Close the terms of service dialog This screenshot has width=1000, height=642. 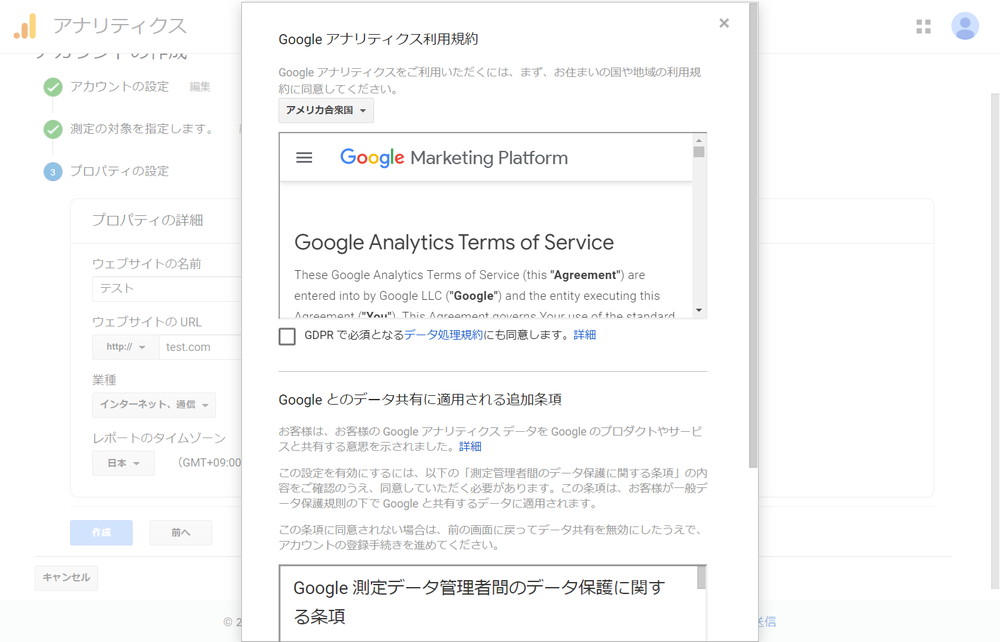pyautogui.click(x=724, y=23)
